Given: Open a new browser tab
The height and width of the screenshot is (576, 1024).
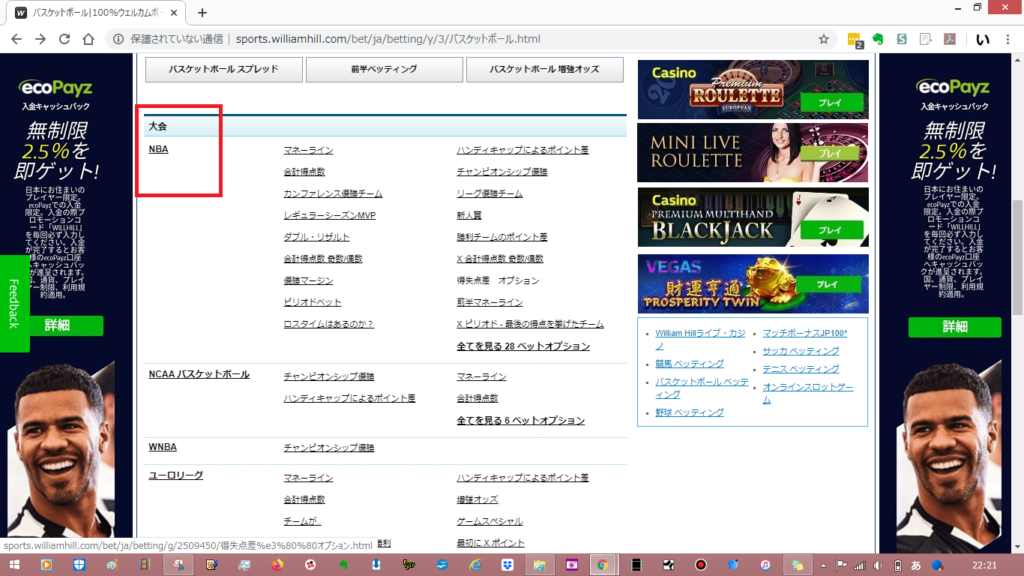Looking at the screenshot, I should click(202, 12).
